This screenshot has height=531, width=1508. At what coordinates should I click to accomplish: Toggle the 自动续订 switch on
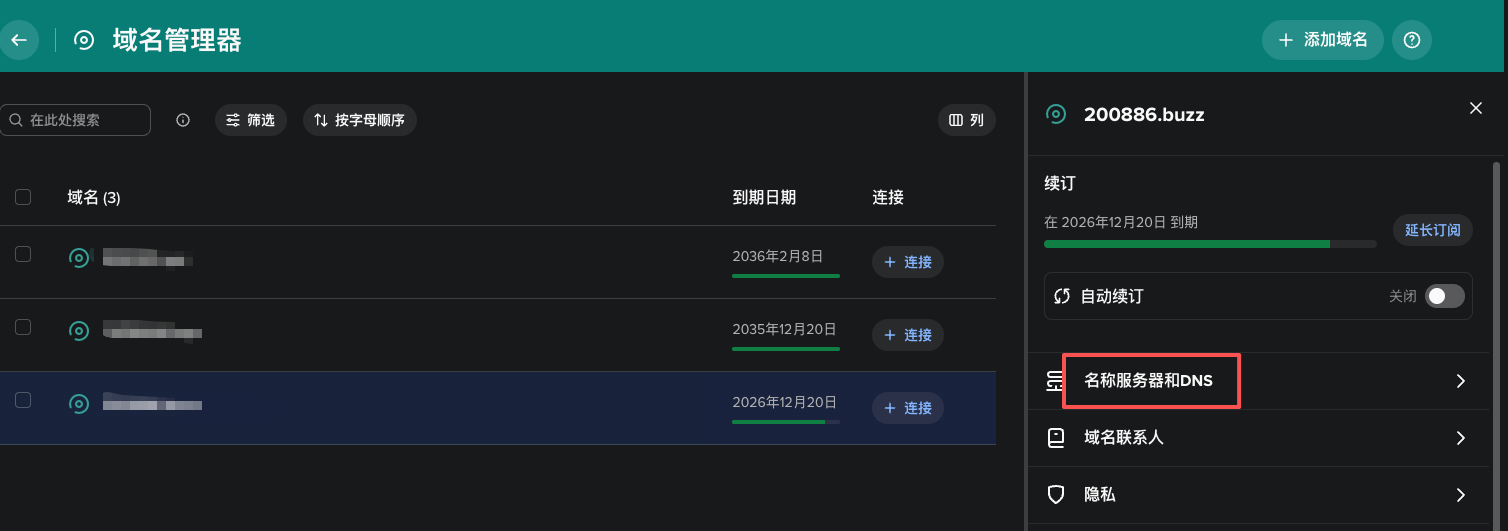[1444, 296]
